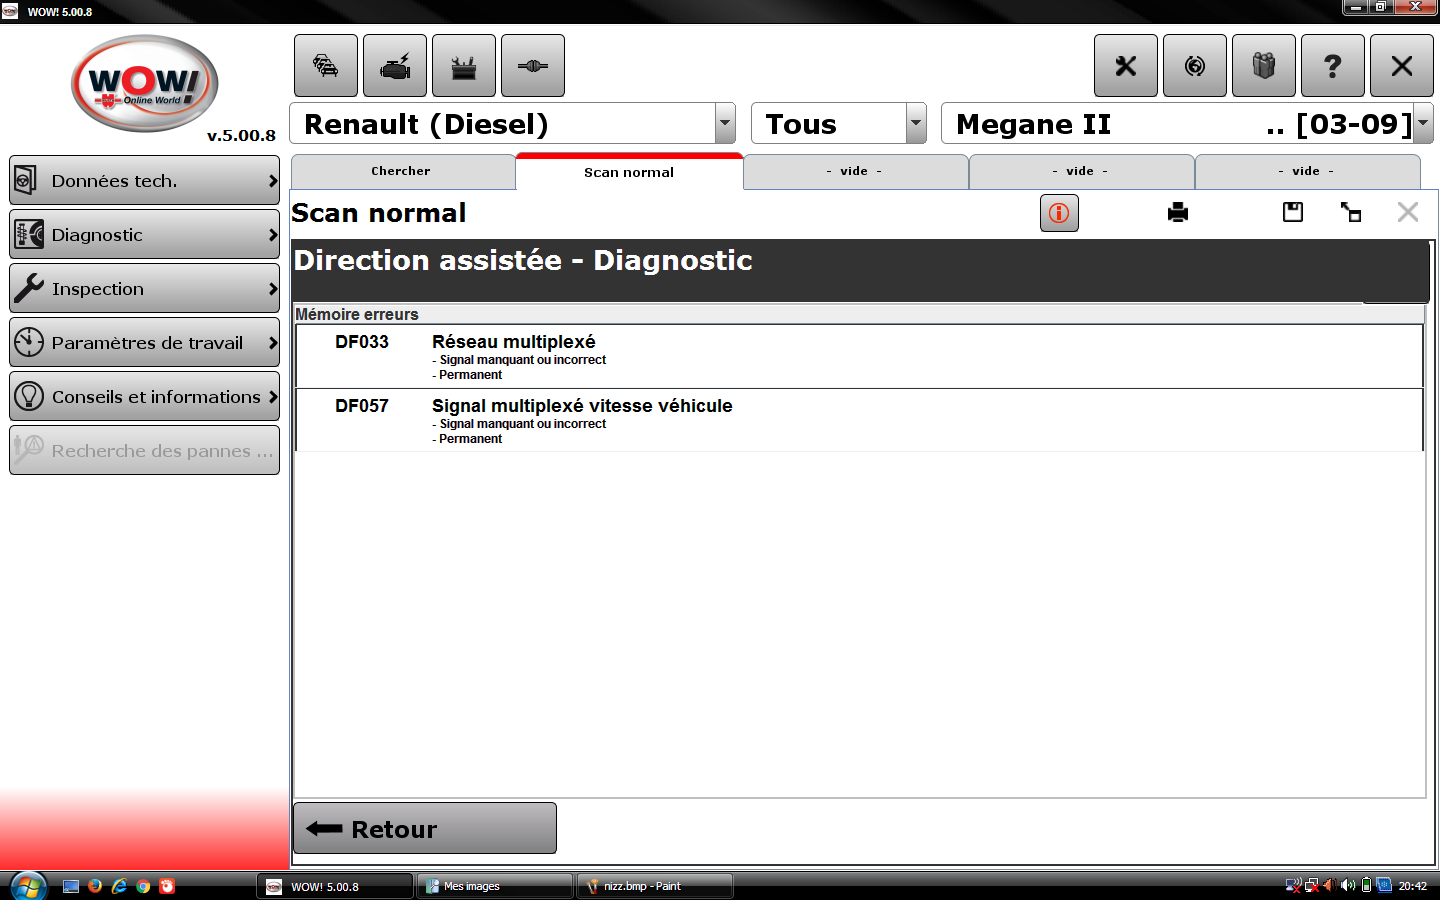Switch to nizz.bmp - Paint taskbar window

click(x=655, y=886)
